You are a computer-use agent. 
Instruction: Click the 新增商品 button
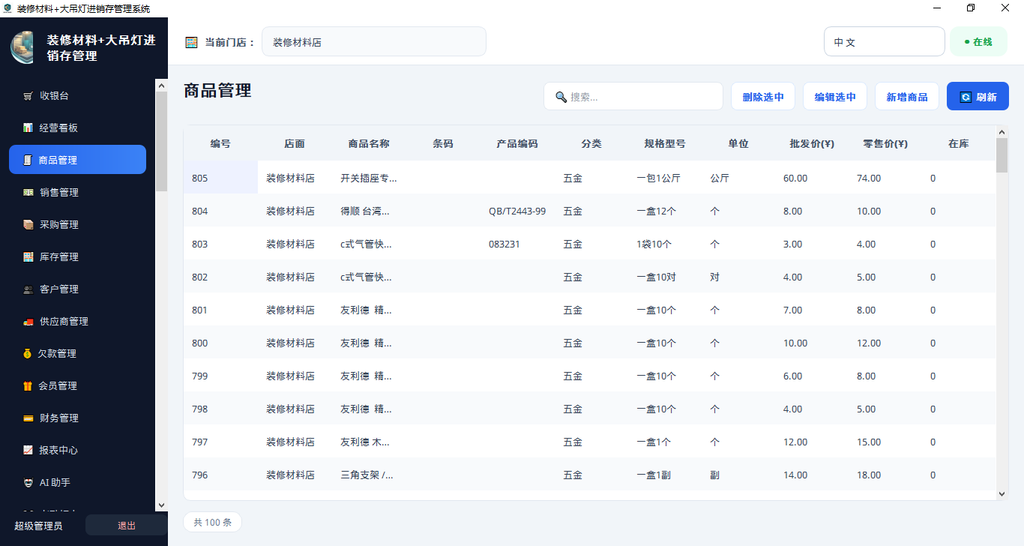[906, 97]
